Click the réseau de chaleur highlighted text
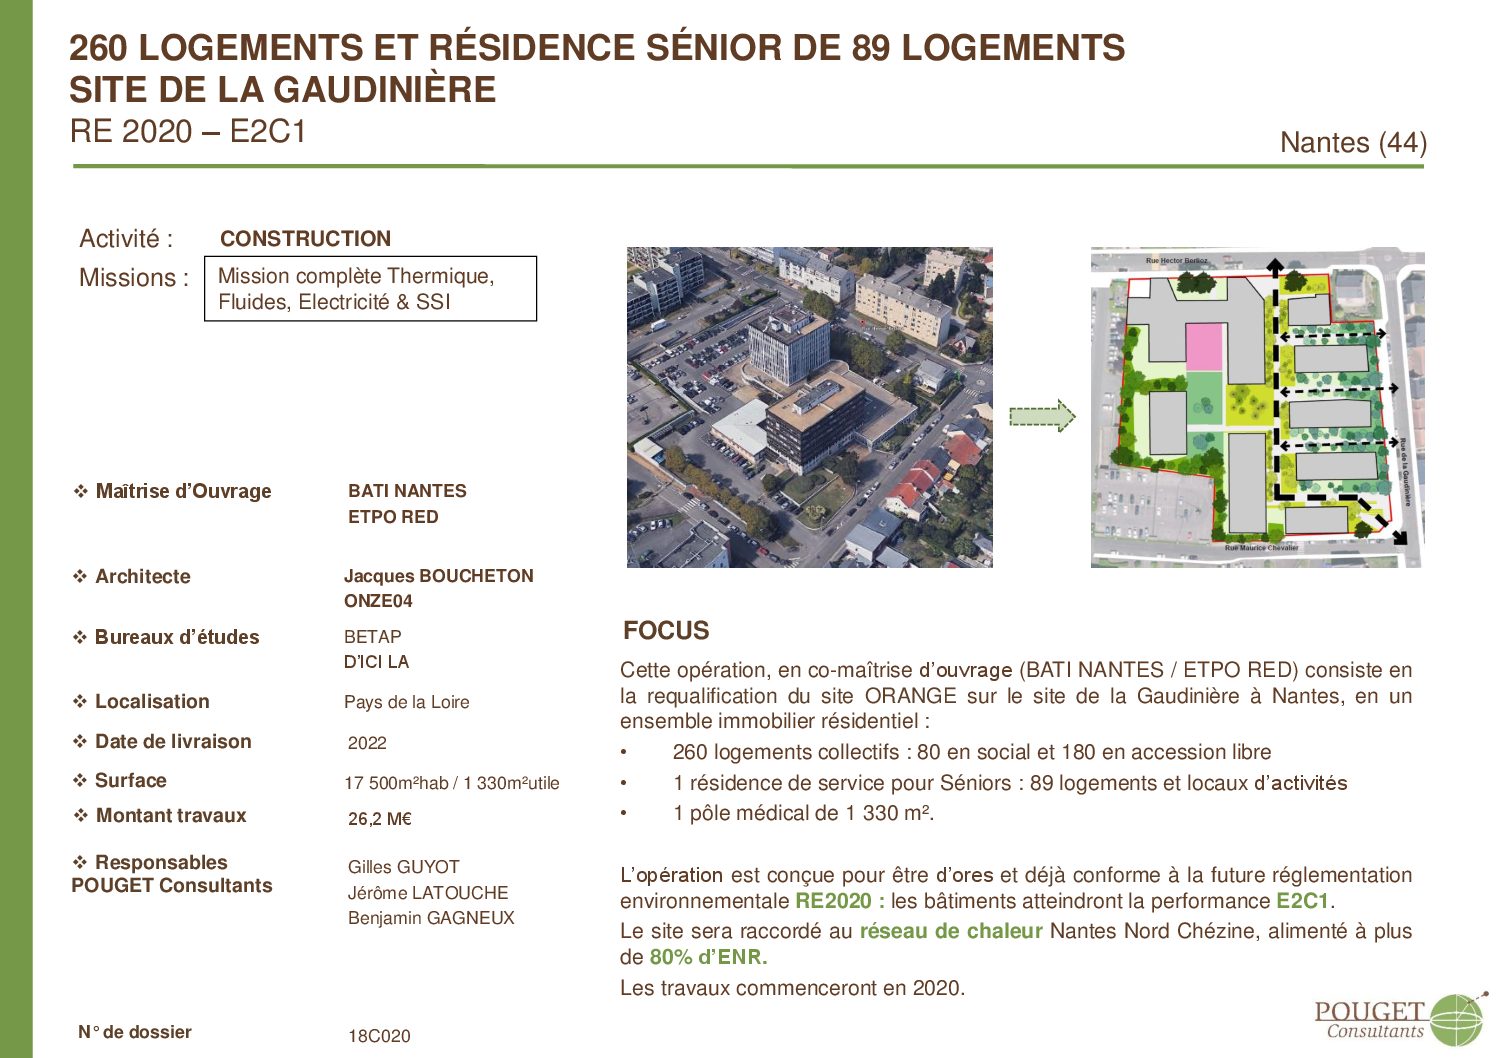 951,931
